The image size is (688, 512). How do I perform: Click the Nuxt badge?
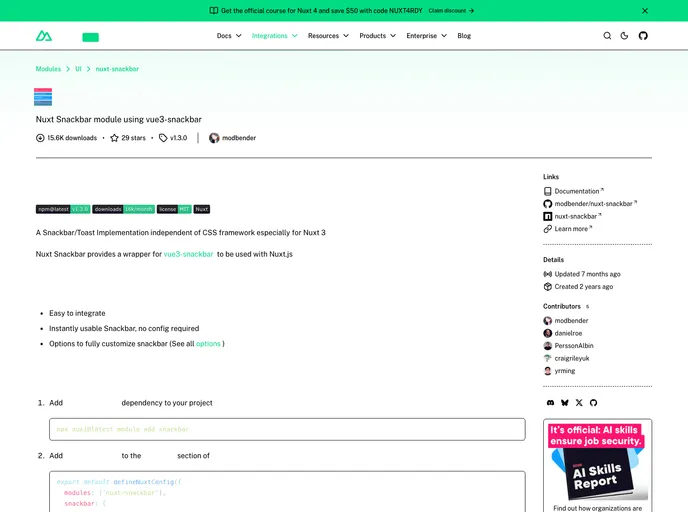(x=202, y=209)
